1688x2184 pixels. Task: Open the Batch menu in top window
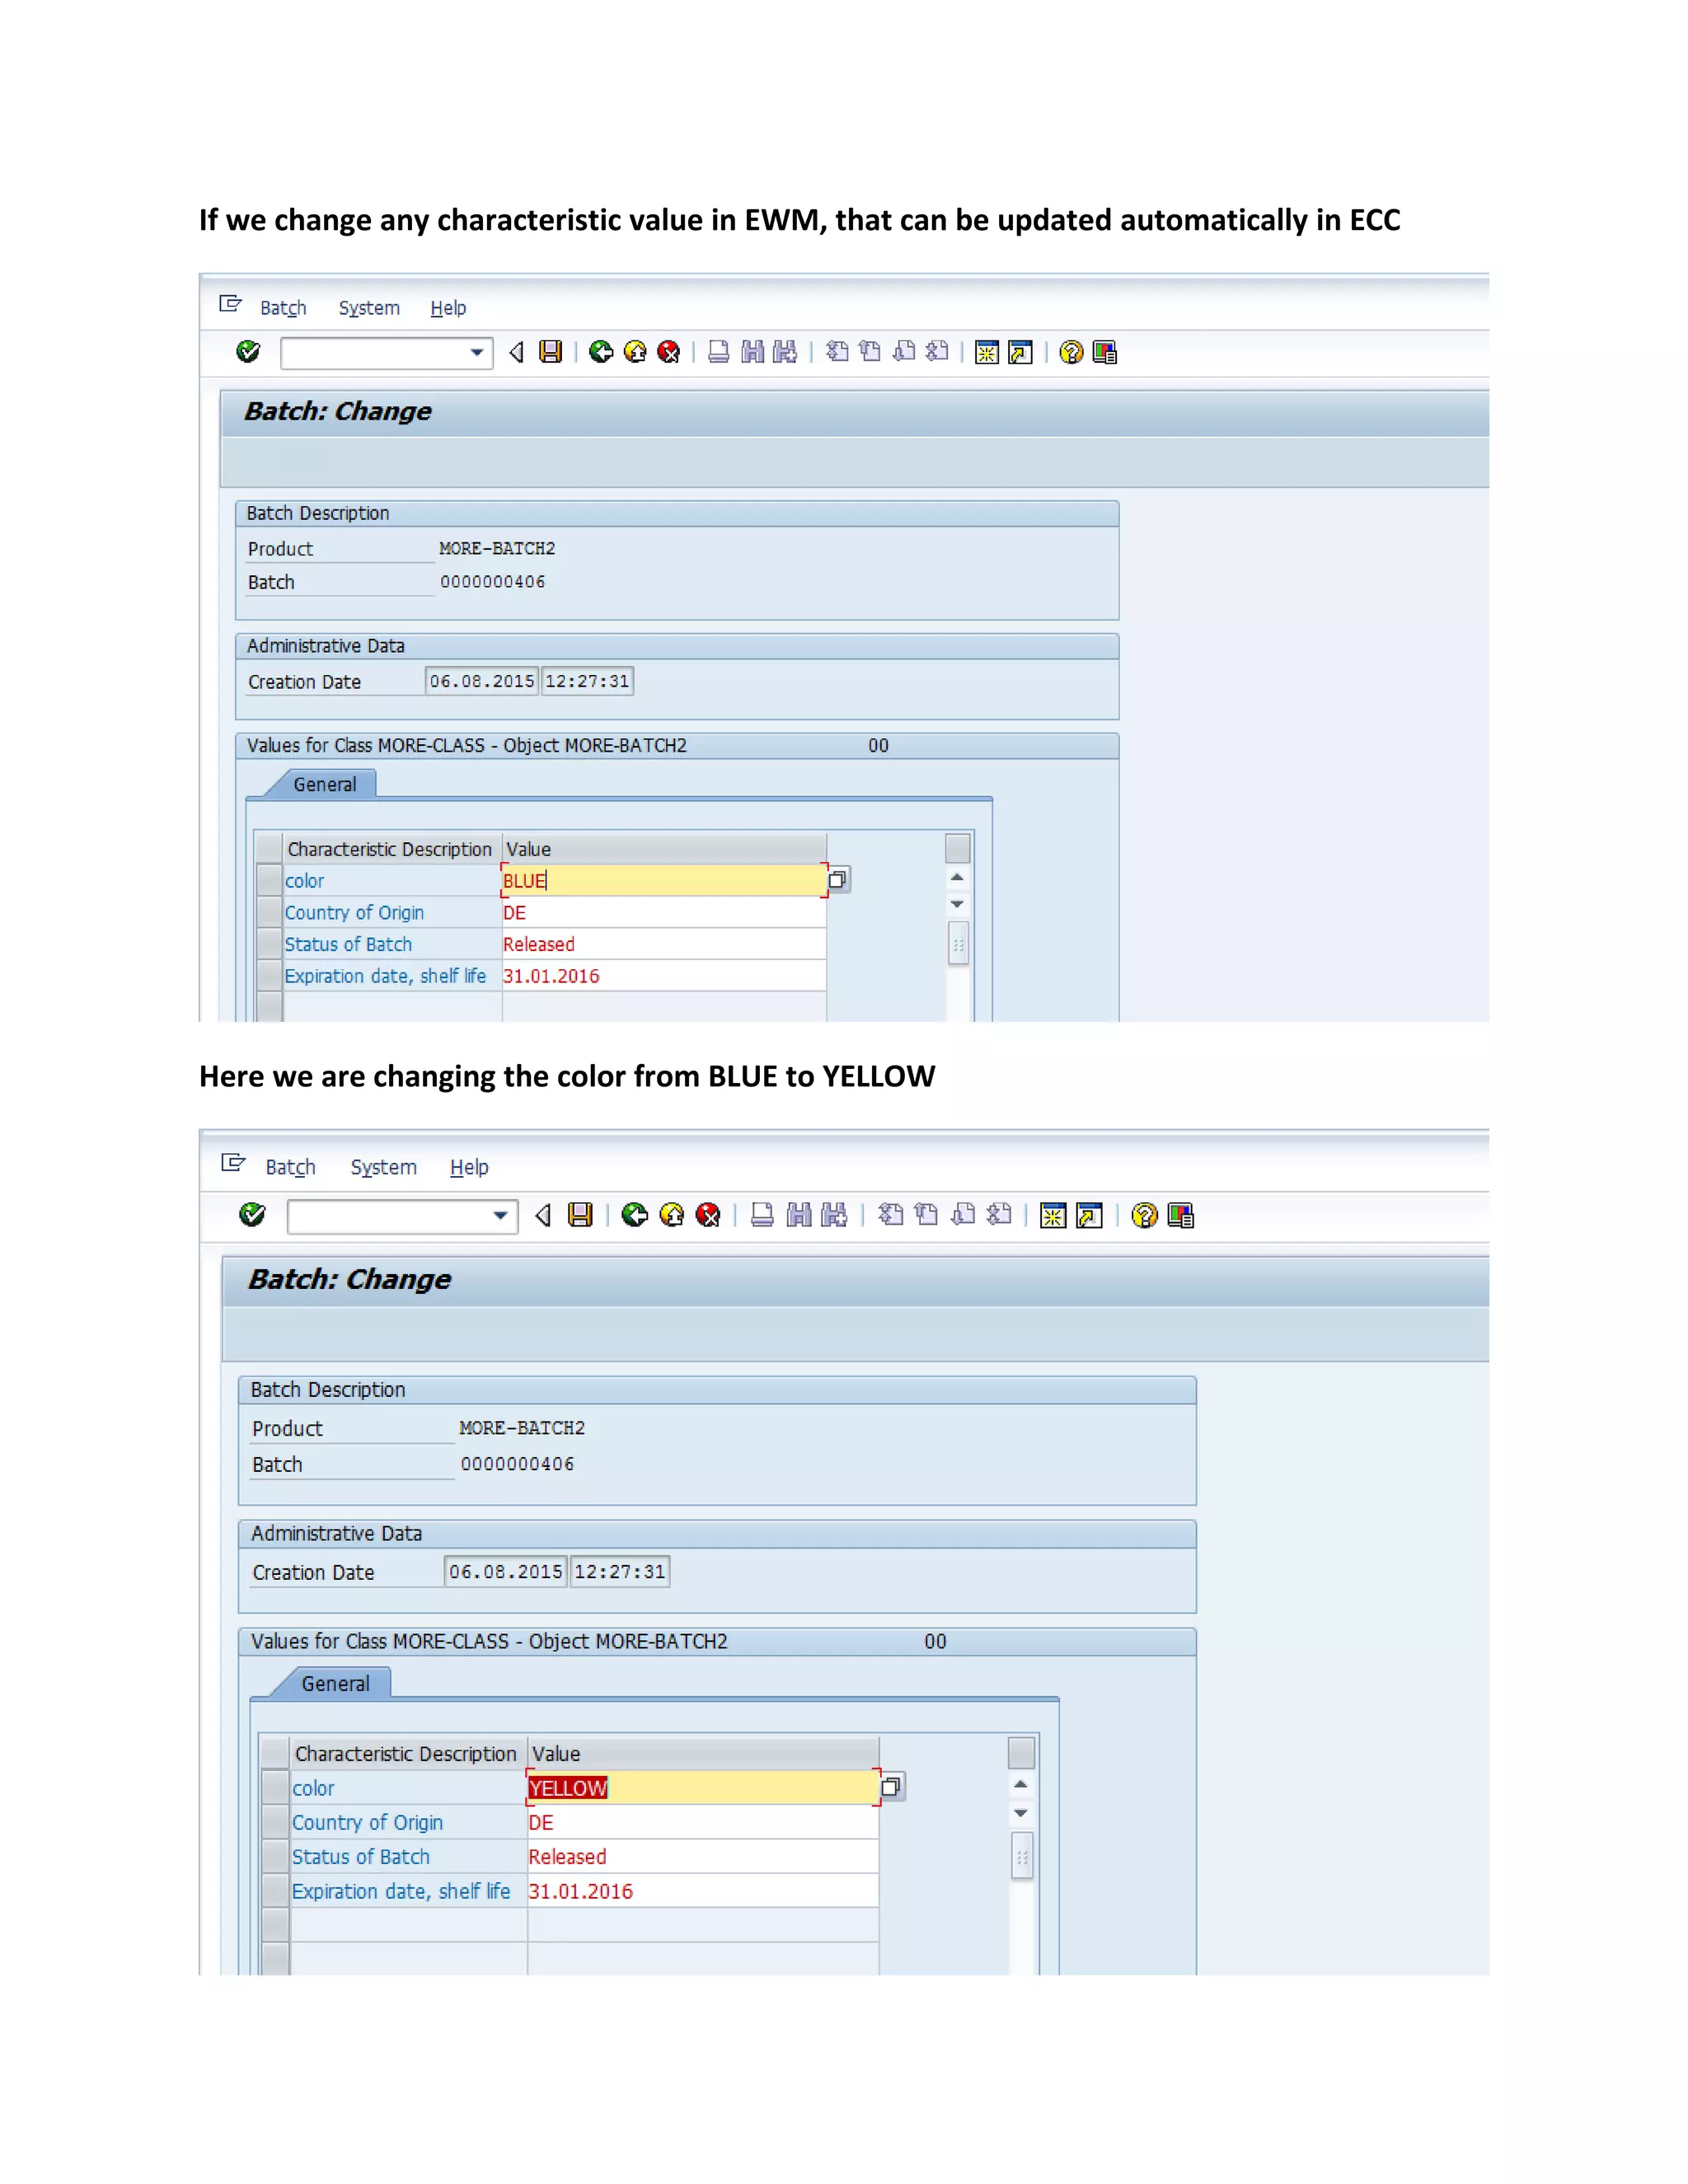click(x=283, y=308)
